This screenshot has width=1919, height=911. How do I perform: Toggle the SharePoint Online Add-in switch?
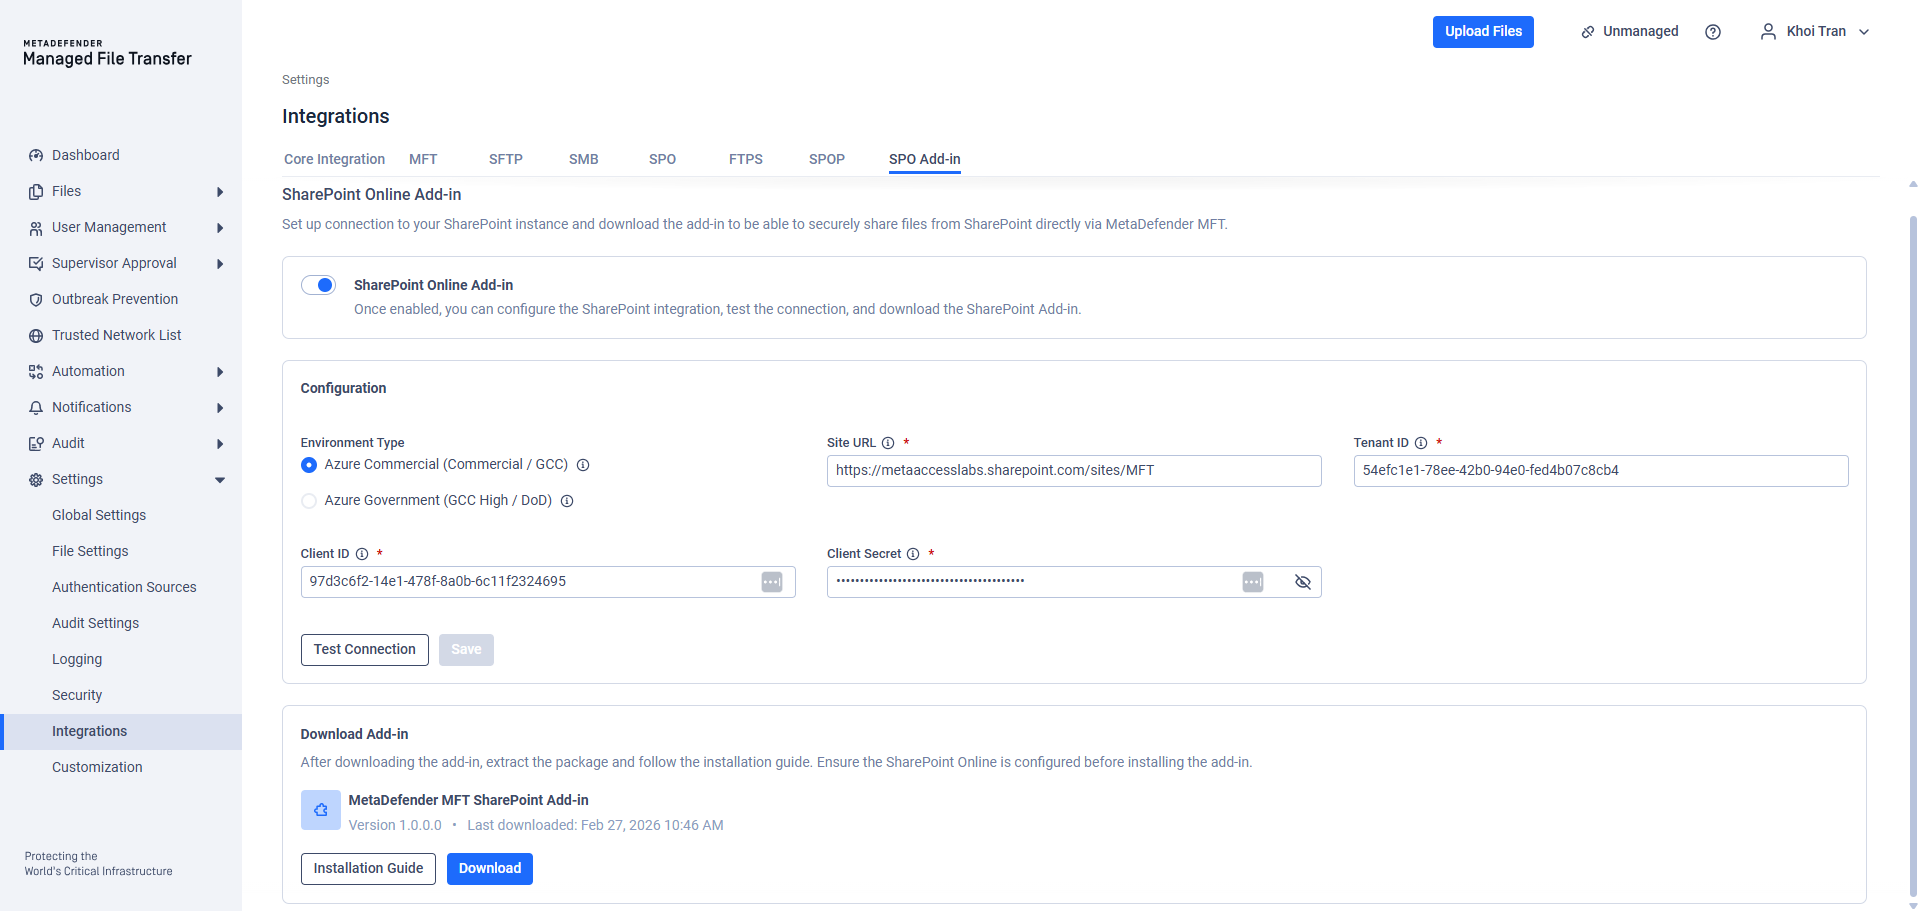(x=319, y=286)
